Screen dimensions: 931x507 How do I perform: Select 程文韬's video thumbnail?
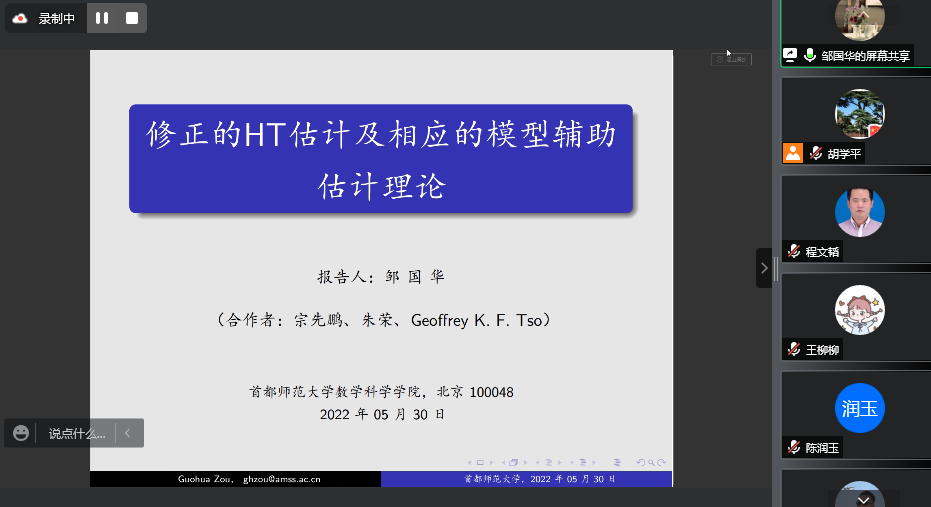pos(860,212)
